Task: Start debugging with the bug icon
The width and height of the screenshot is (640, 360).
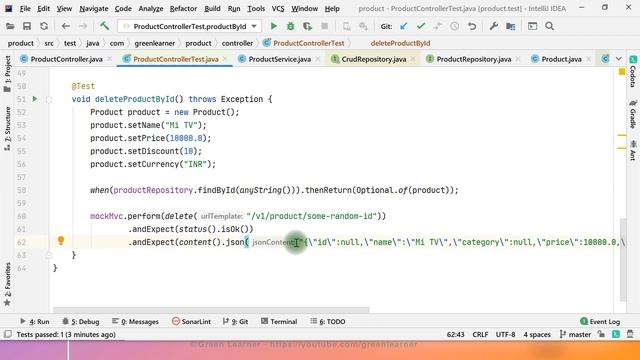Action: click(x=291, y=27)
